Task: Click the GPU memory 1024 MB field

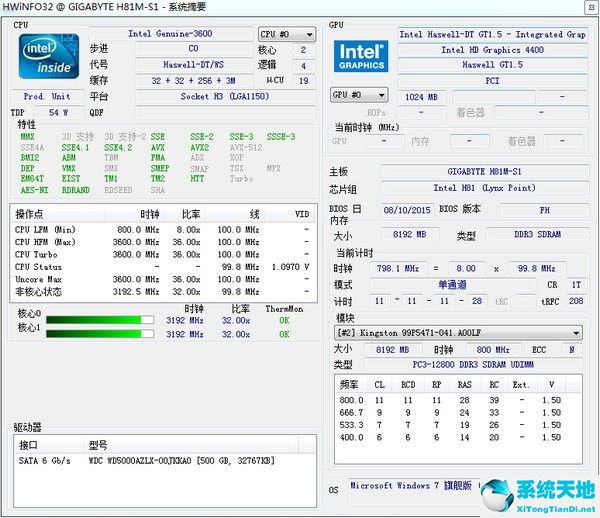Action: (421, 97)
